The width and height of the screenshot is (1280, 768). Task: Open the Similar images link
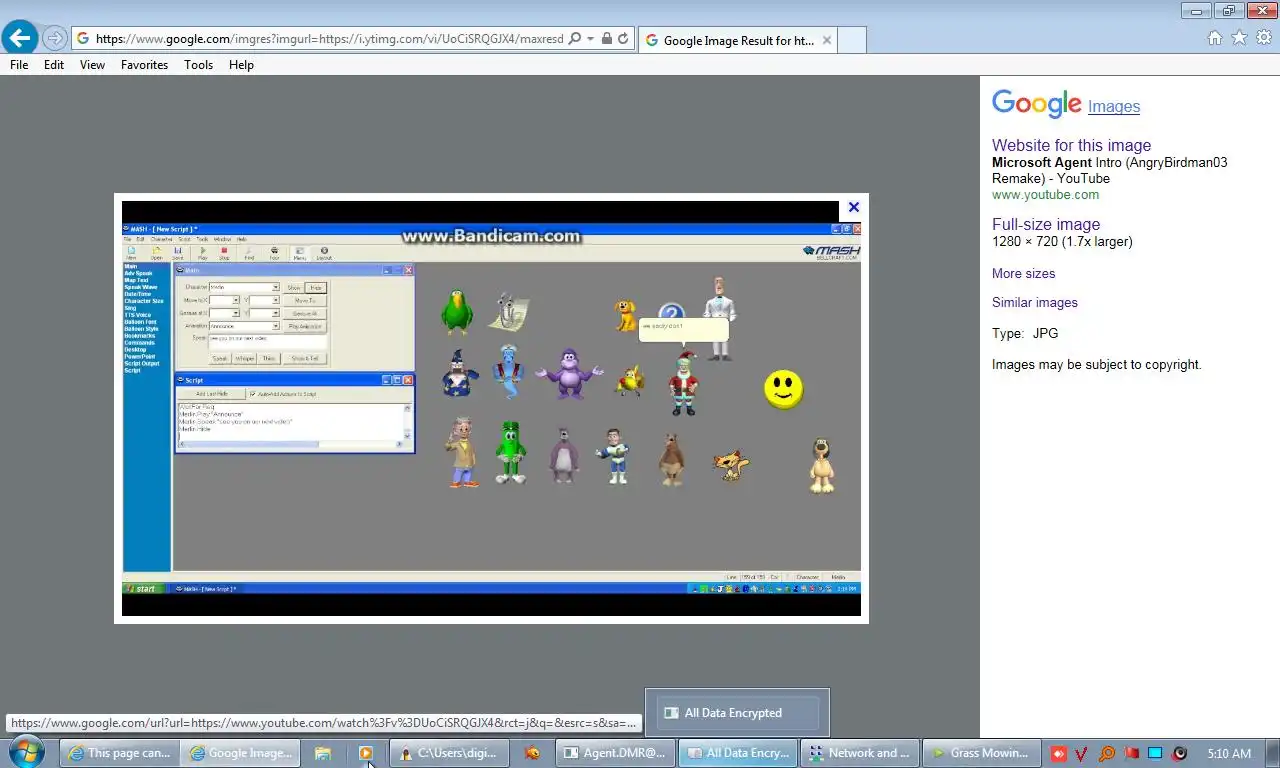1035,302
